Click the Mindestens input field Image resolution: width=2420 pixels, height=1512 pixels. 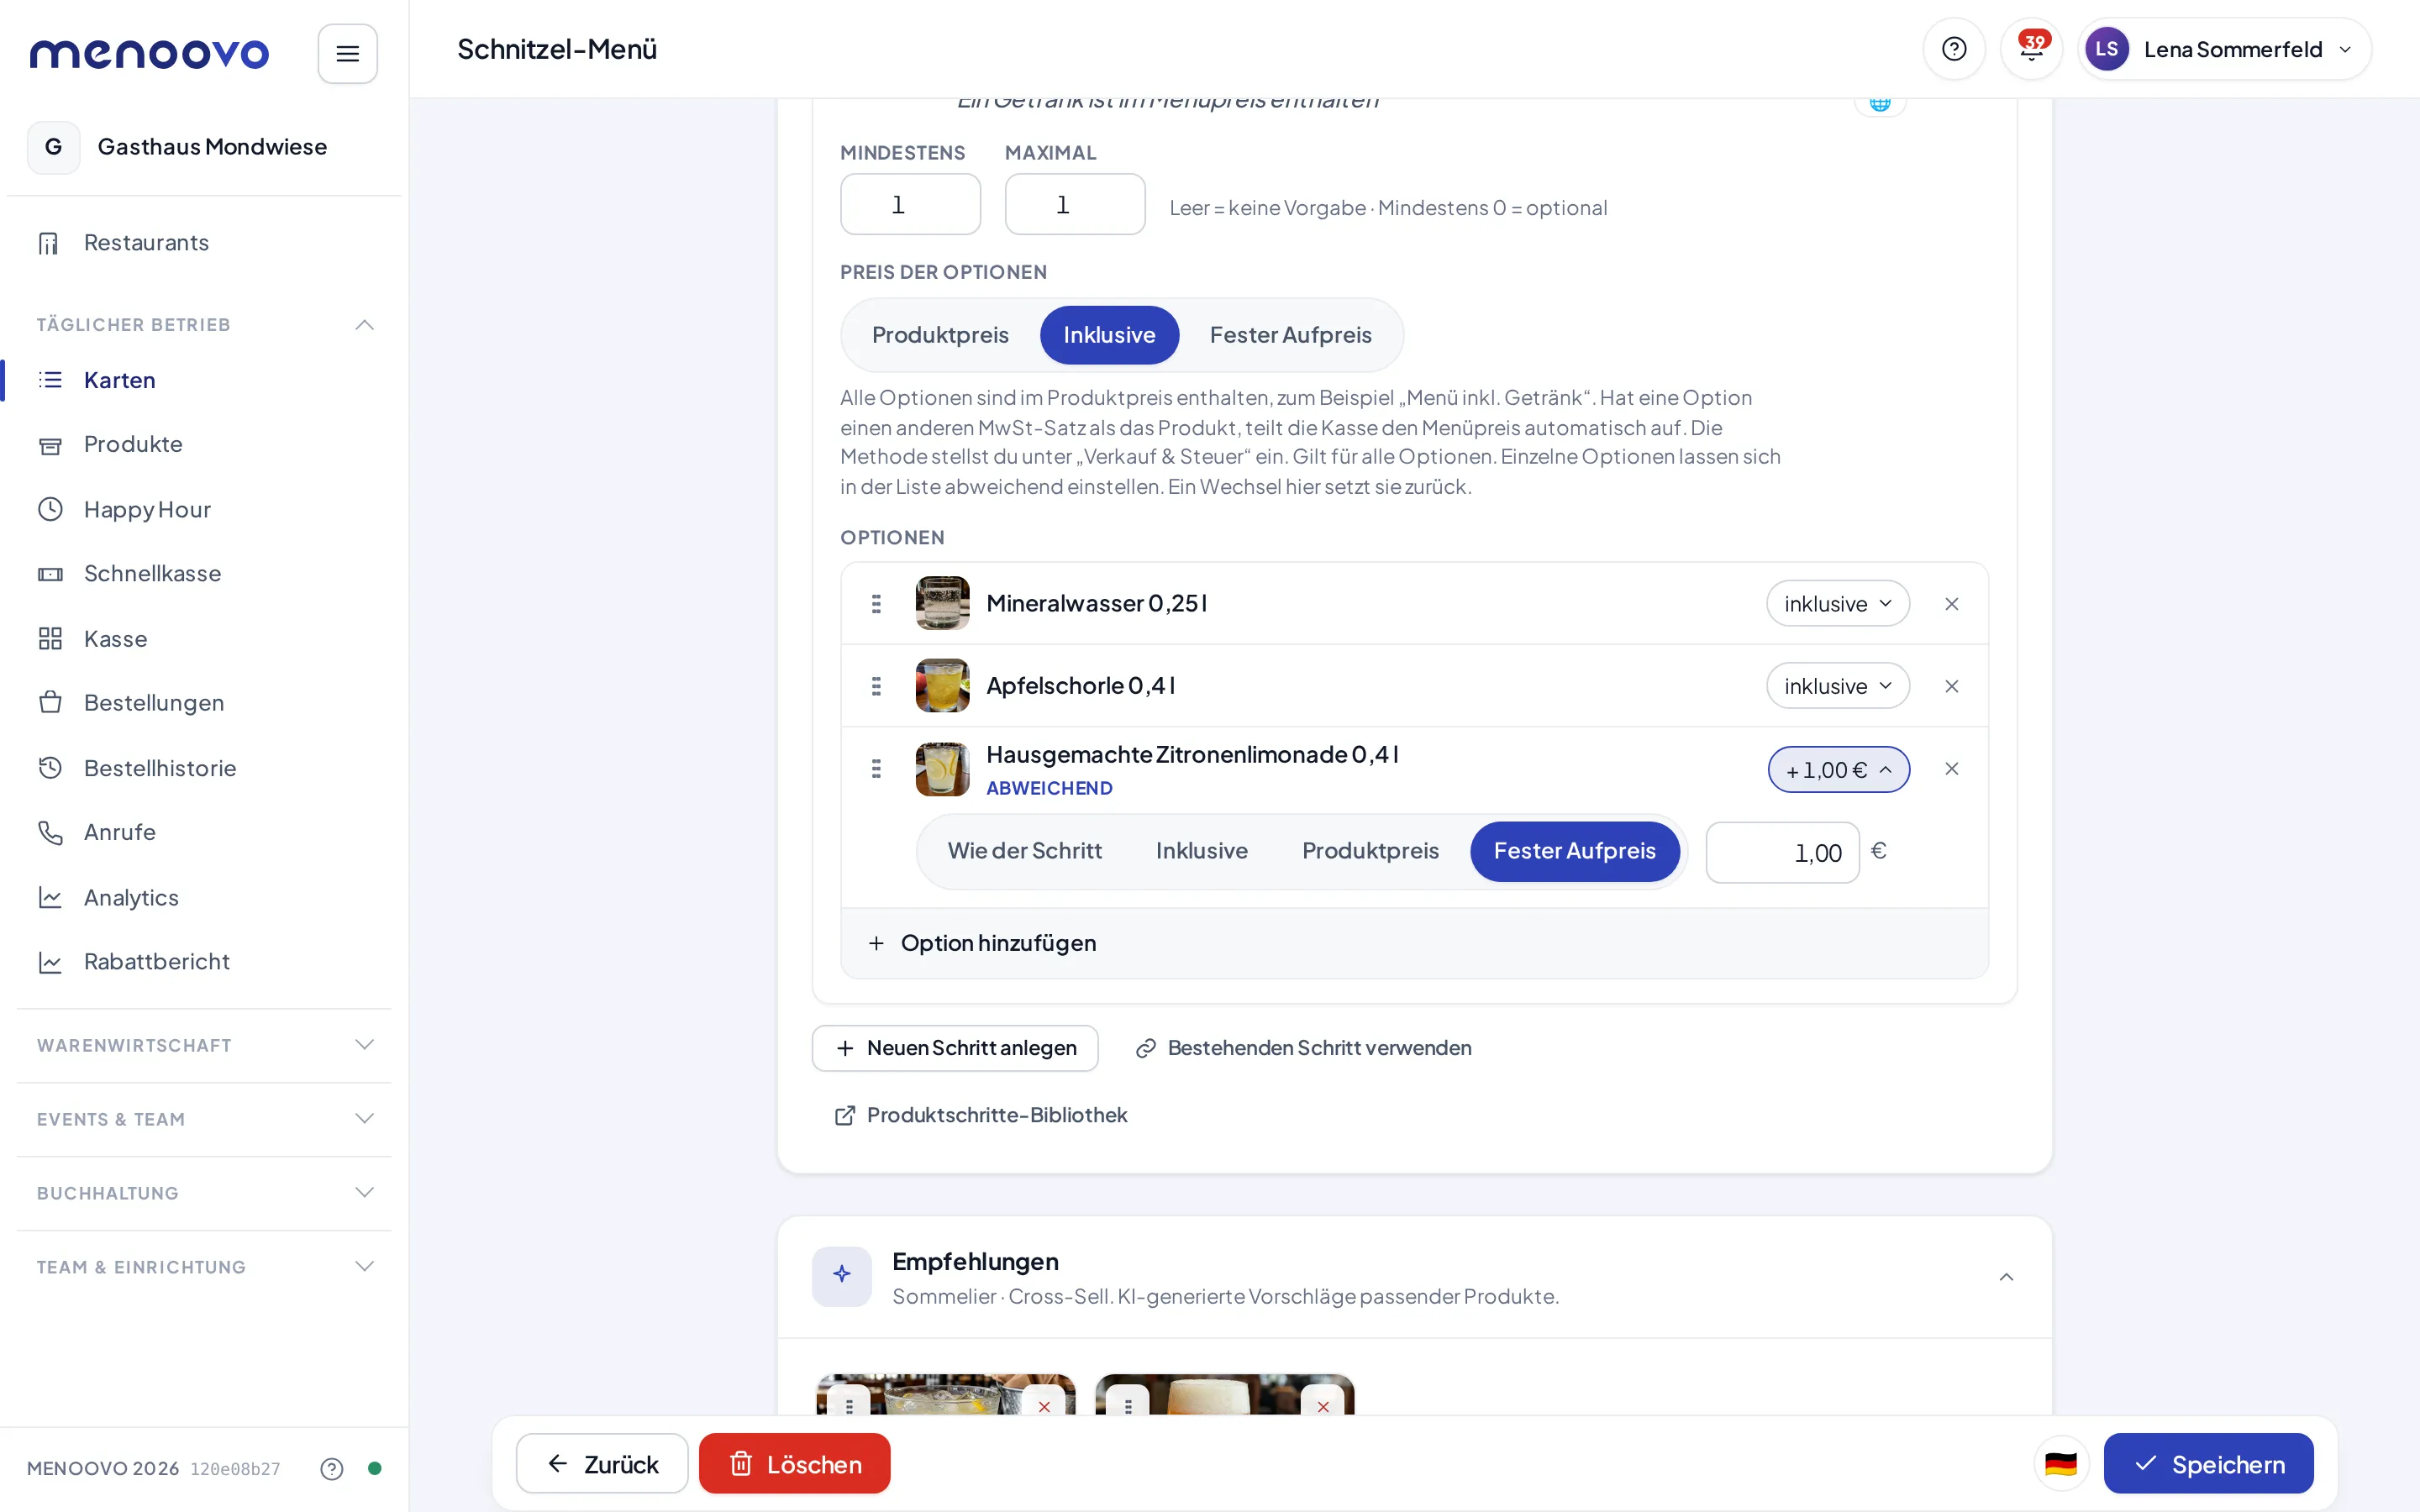910,205
